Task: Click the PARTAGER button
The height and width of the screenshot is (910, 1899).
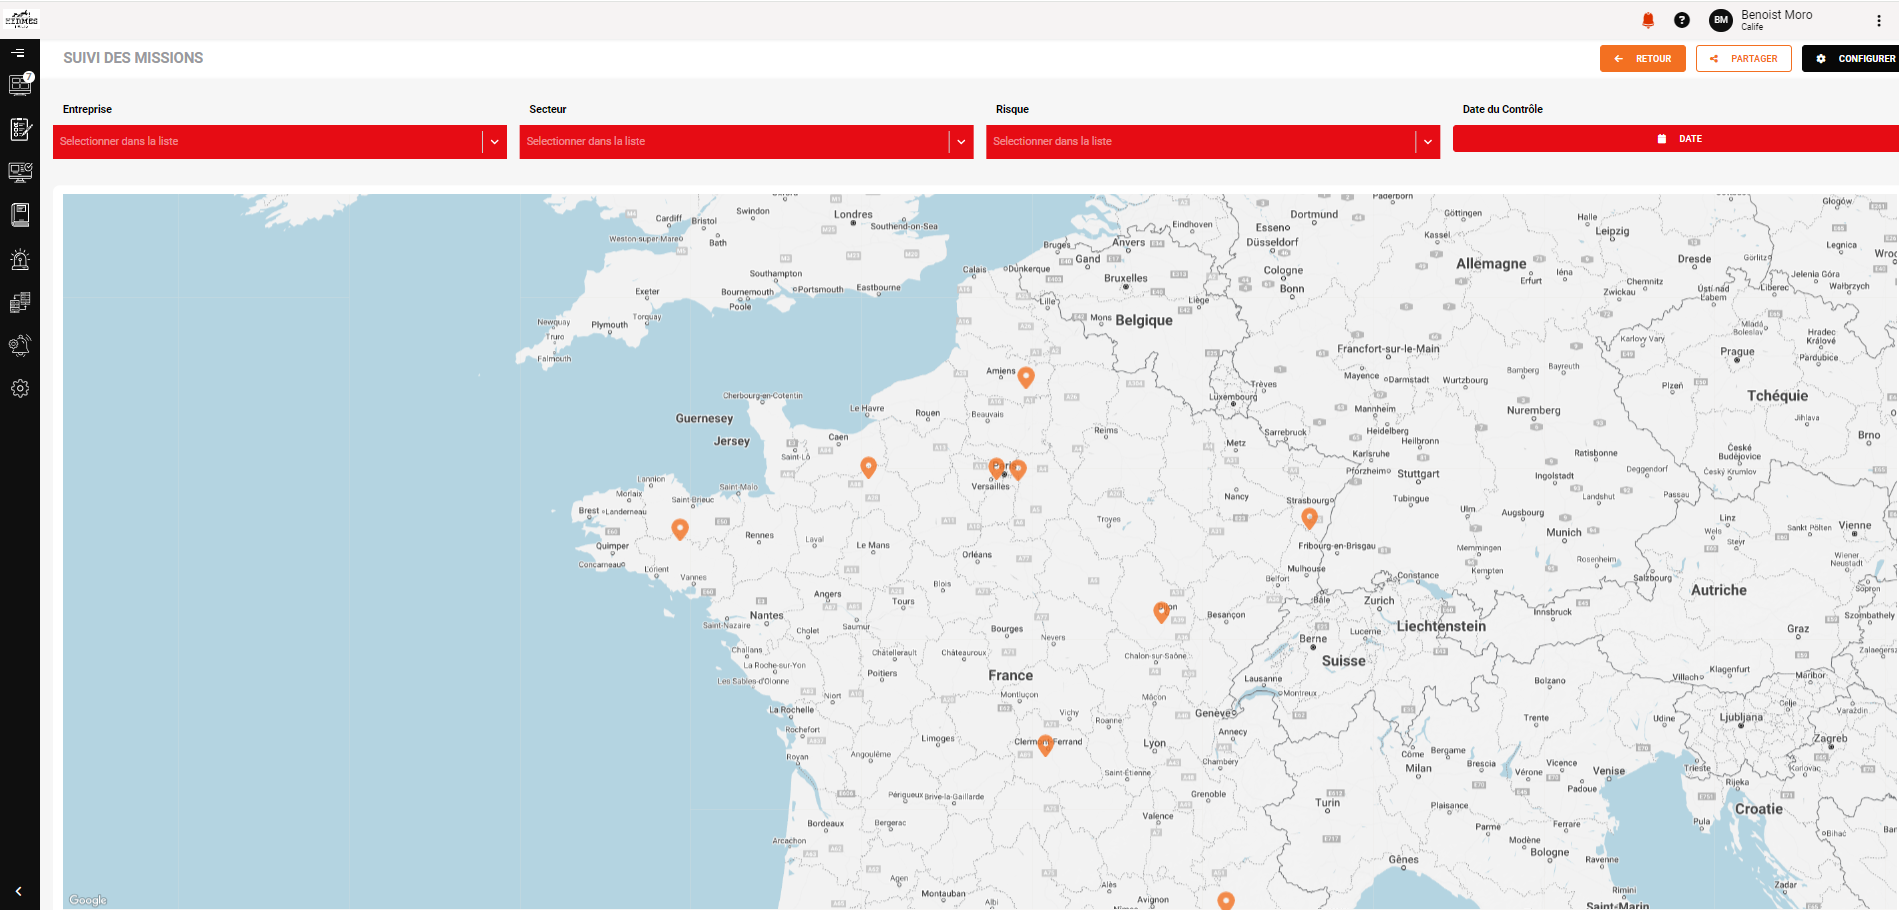Action: click(1744, 59)
